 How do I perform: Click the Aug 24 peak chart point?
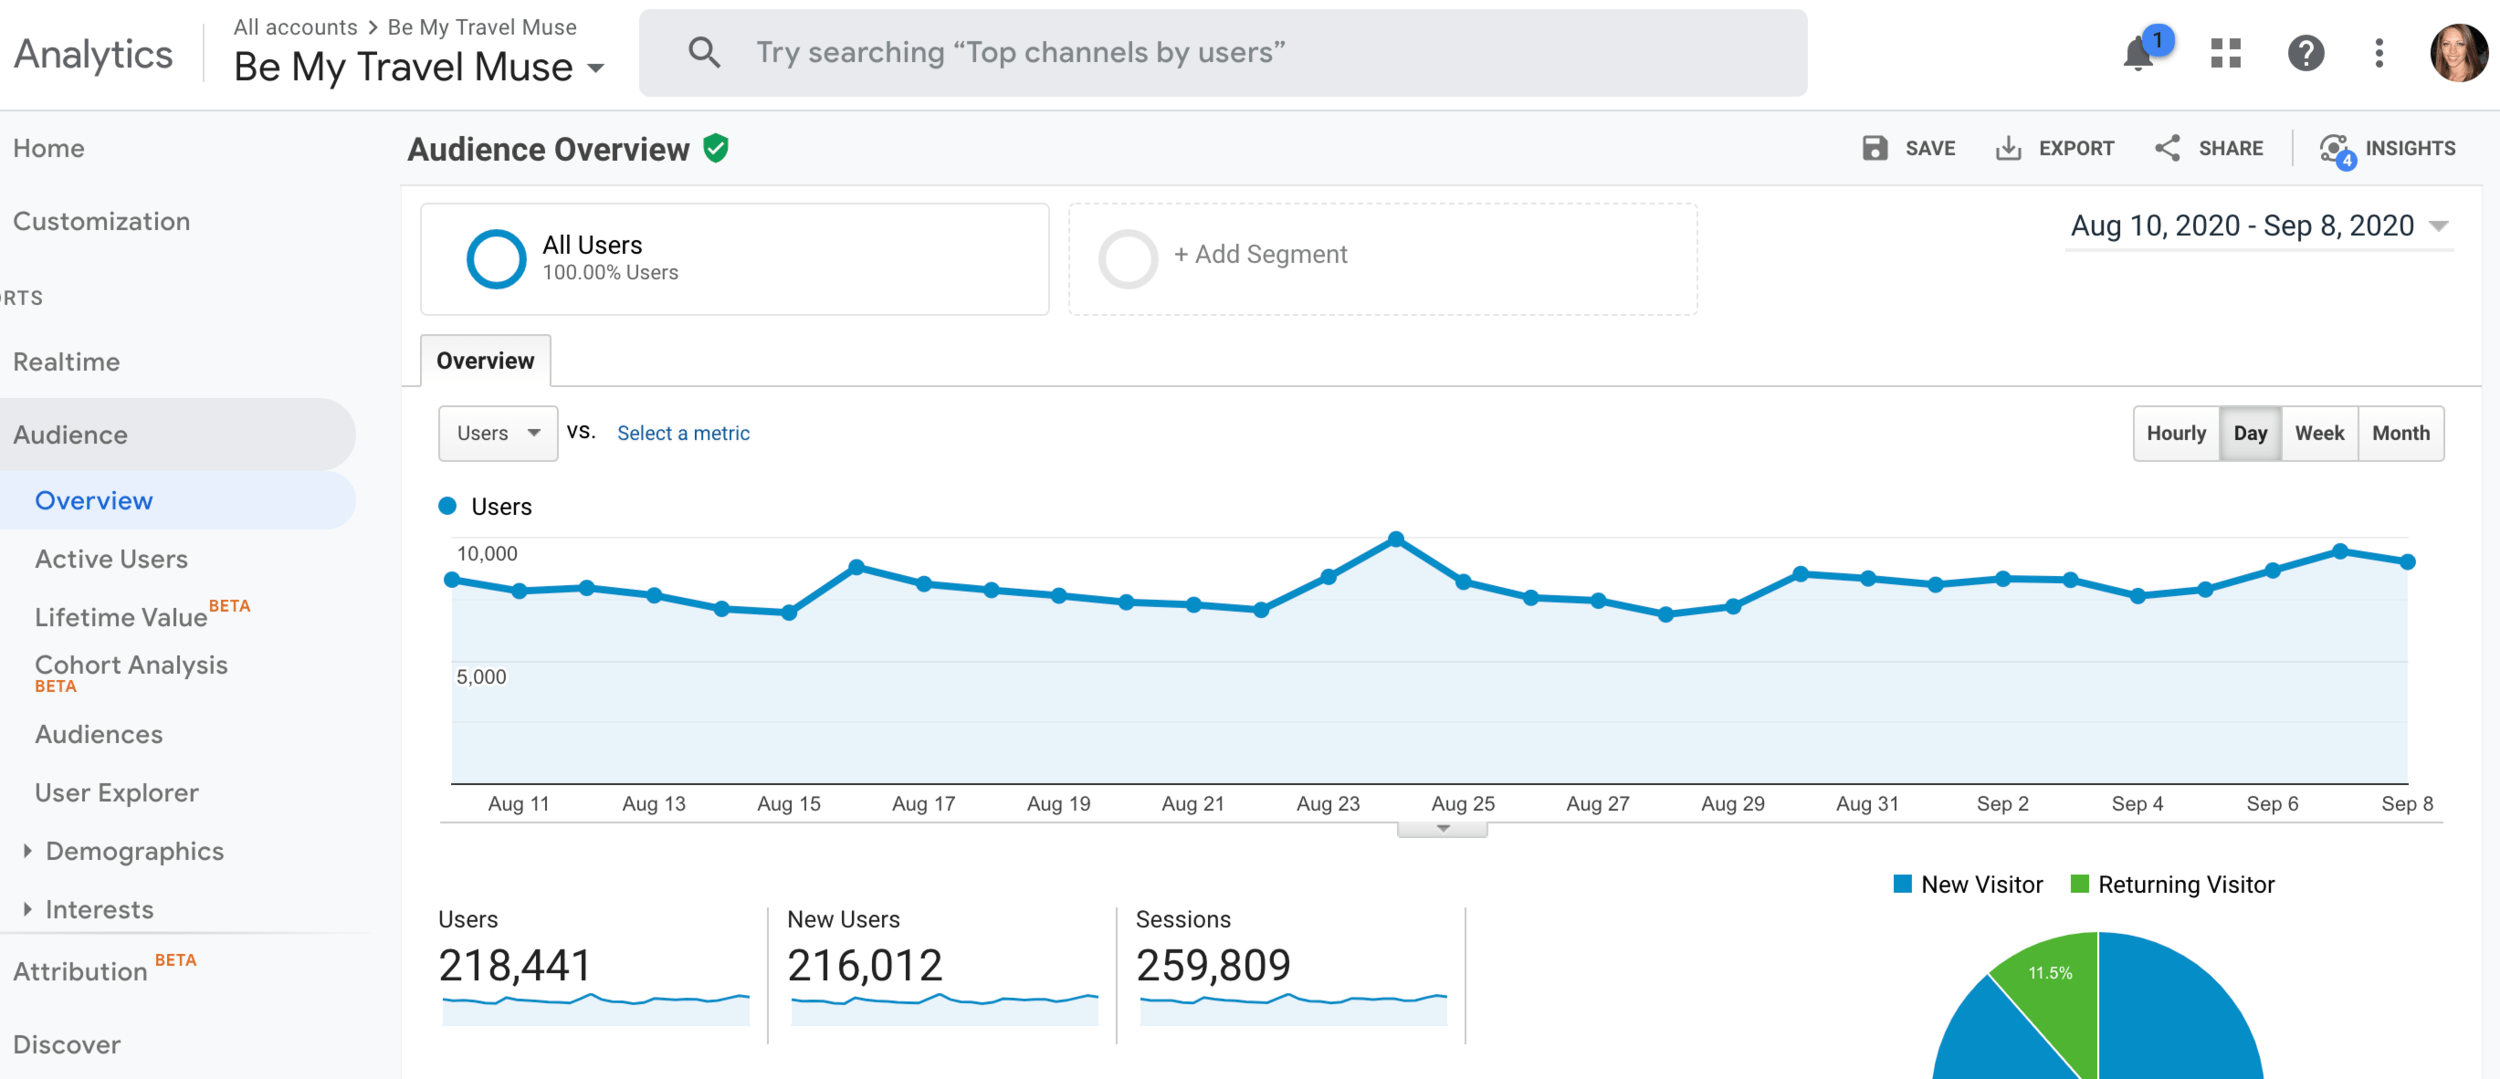[x=1396, y=539]
